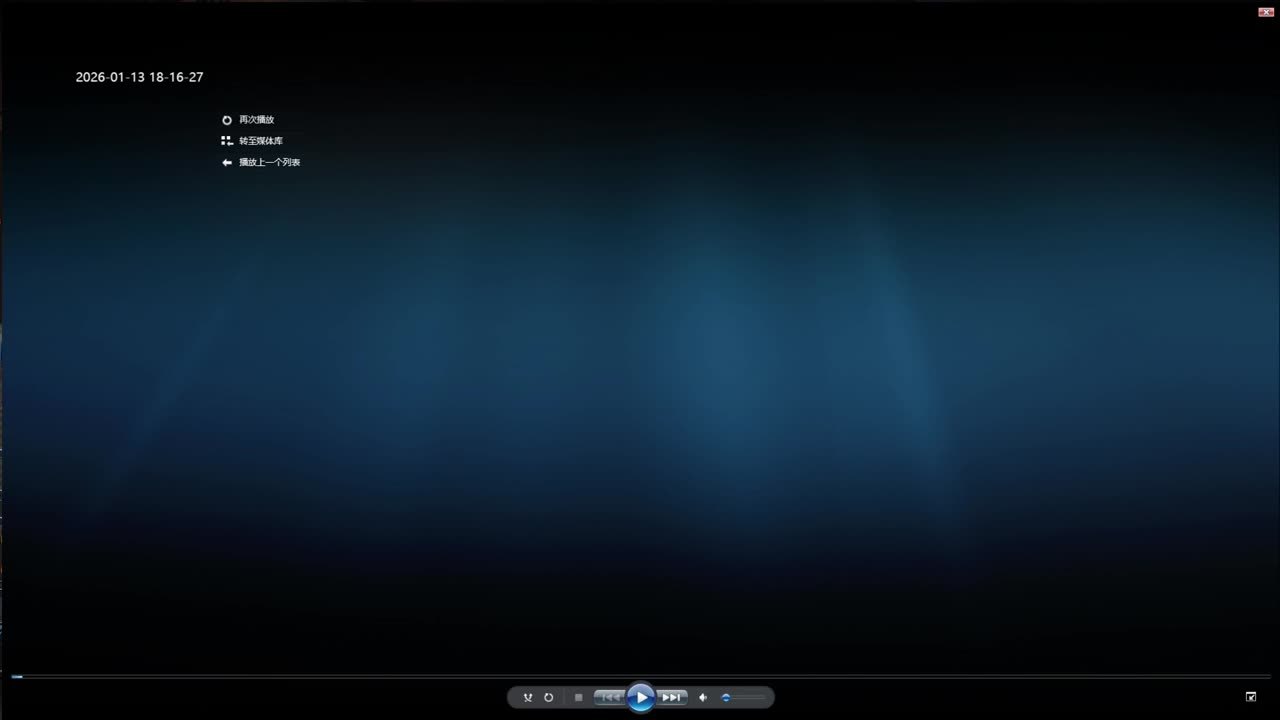Toggle shuffle mode in the playback bar
This screenshot has height=720, width=1280.
(528, 697)
